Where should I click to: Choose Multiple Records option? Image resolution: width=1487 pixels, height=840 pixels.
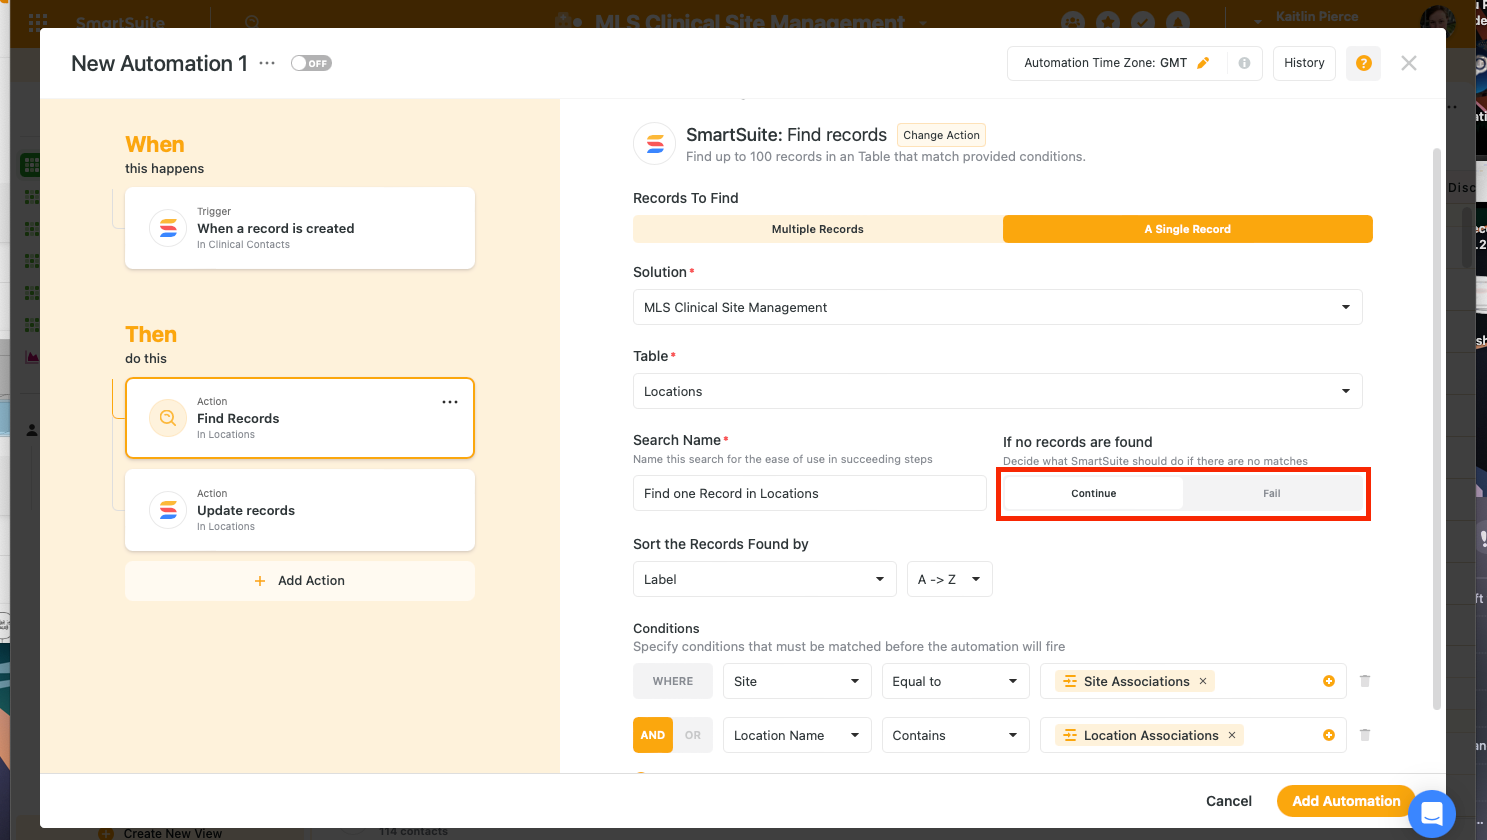818,229
